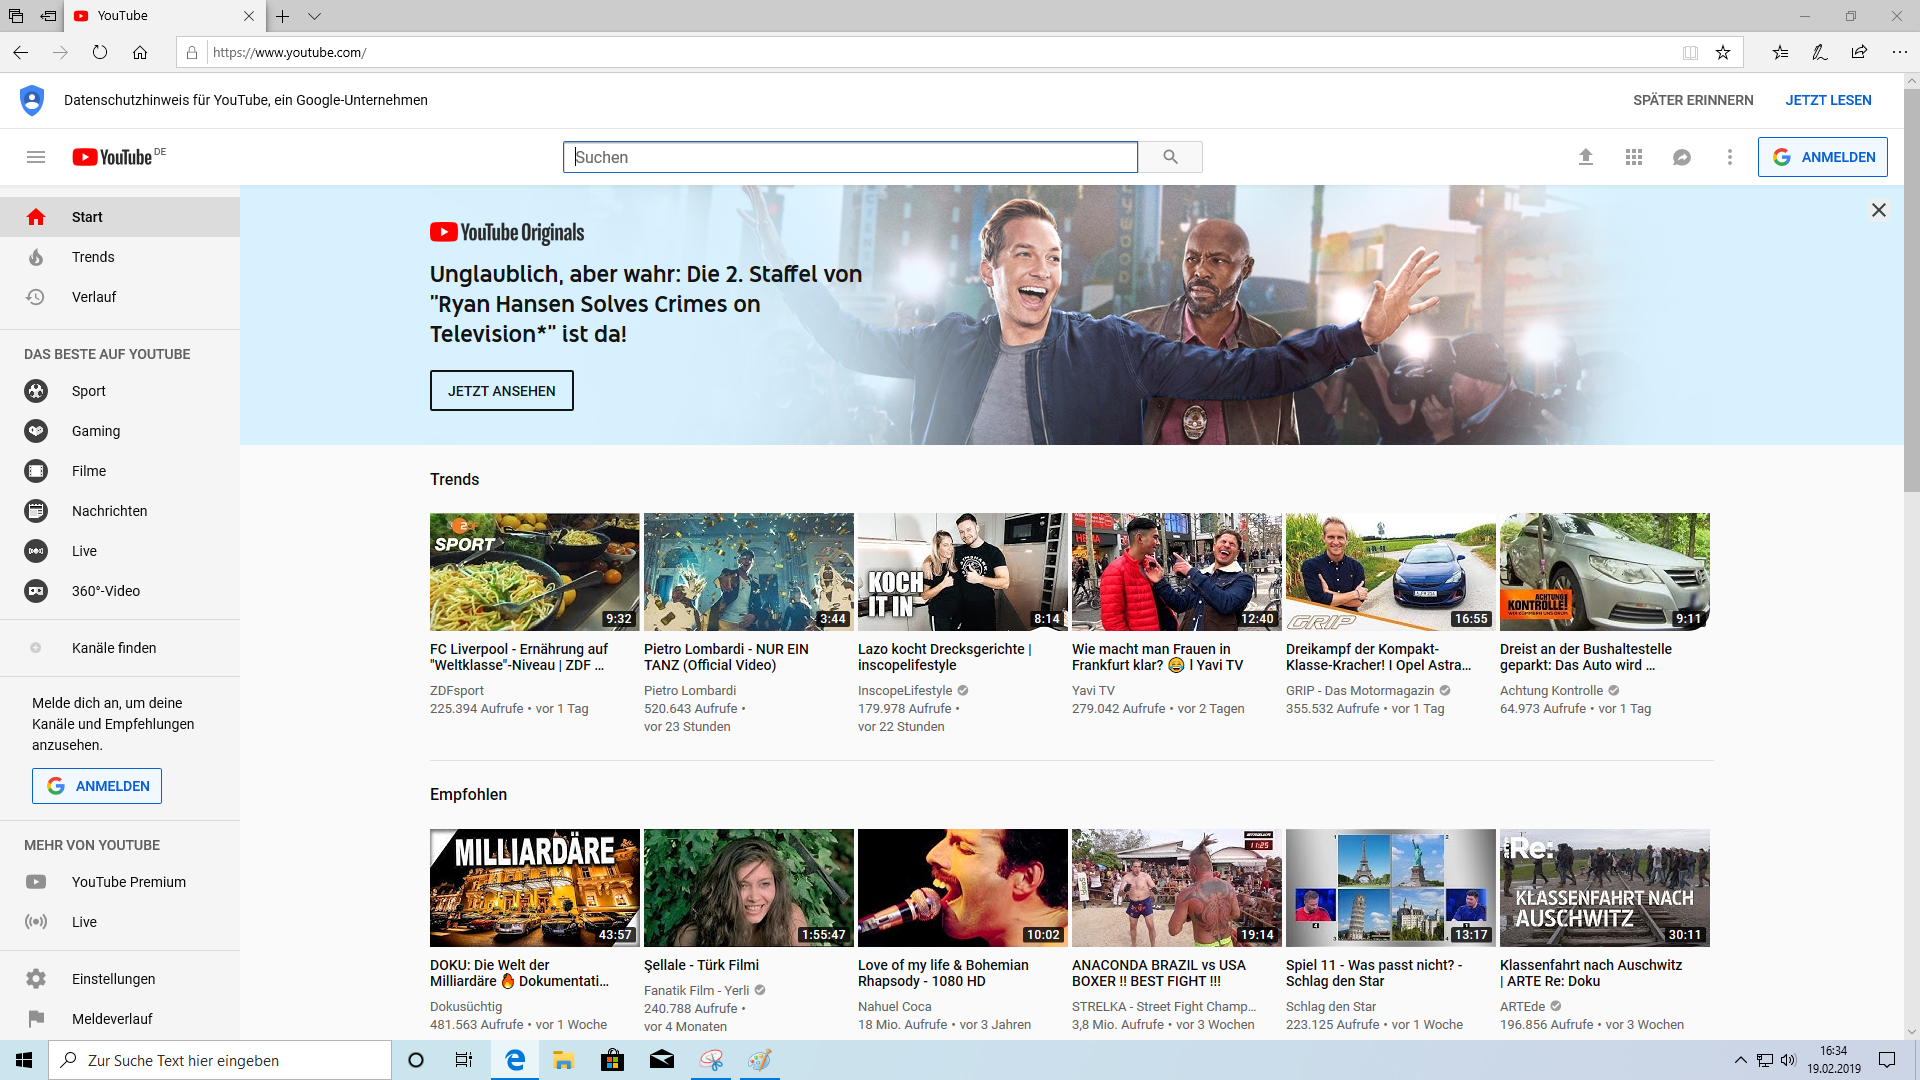Viewport: 1920px width, 1080px height.
Task: Open the favorites hub icon
Action: click(x=1780, y=52)
